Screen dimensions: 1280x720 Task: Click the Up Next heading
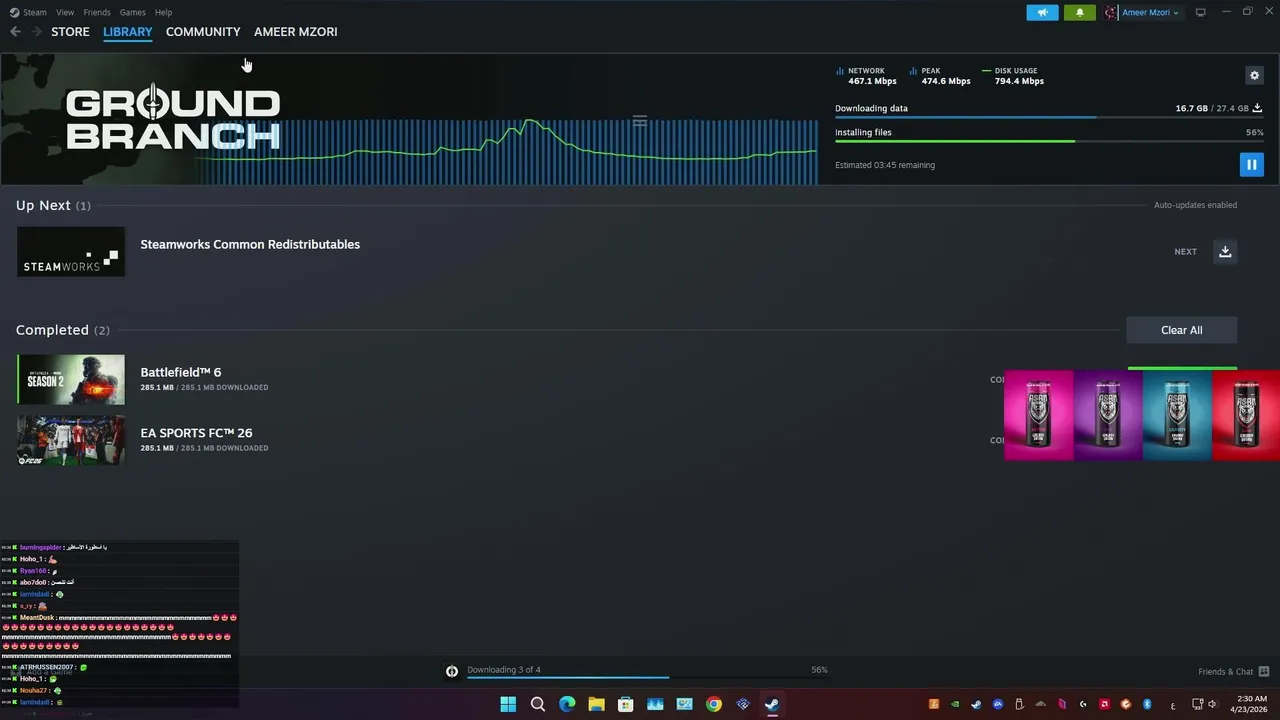pyautogui.click(x=53, y=205)
